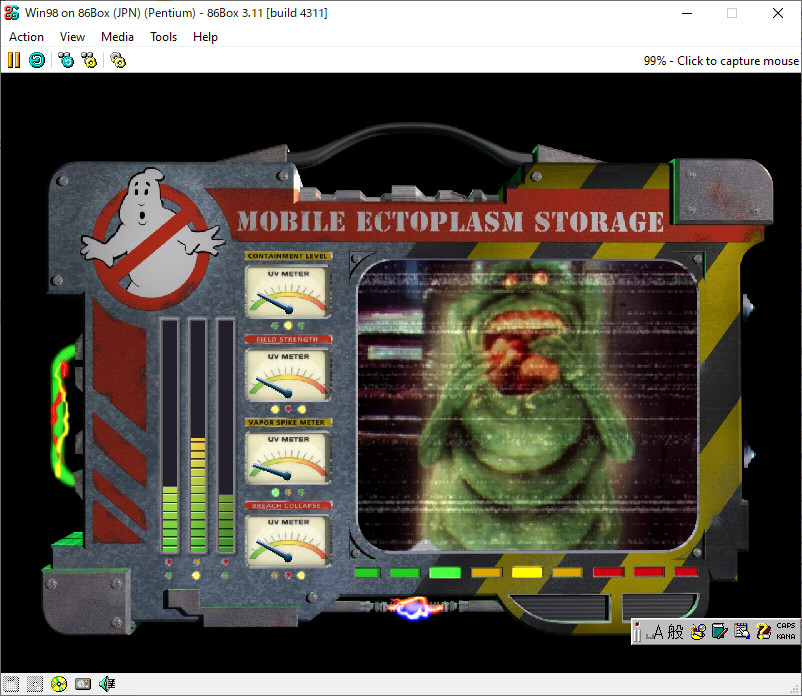Click the Containment Level UV meter

pos(288,291)
